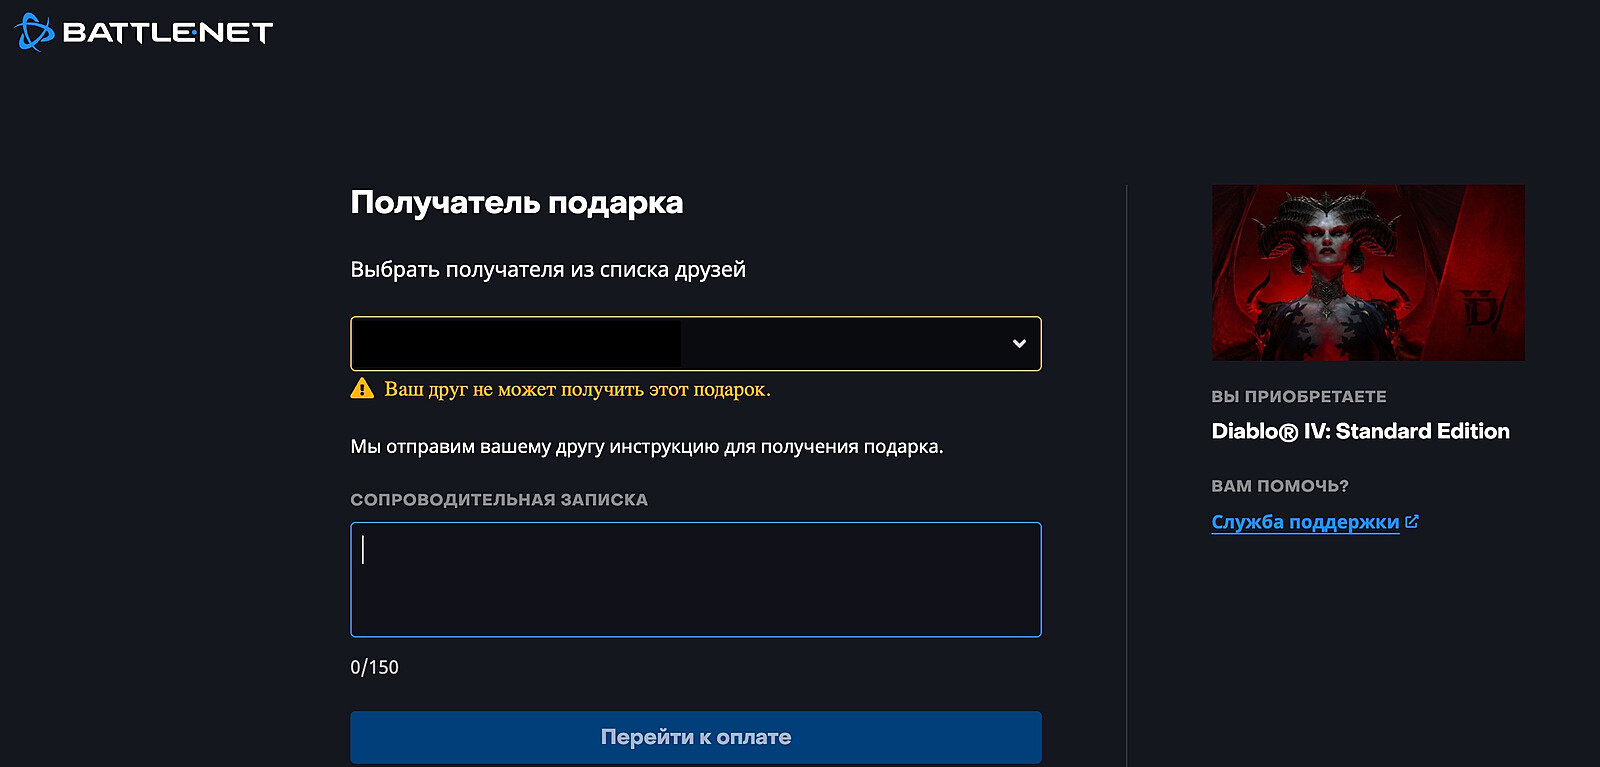The width and height of the screenshot is (1600, 767).
Task: Click the 0/150 character counter
Action: [374, 667]
